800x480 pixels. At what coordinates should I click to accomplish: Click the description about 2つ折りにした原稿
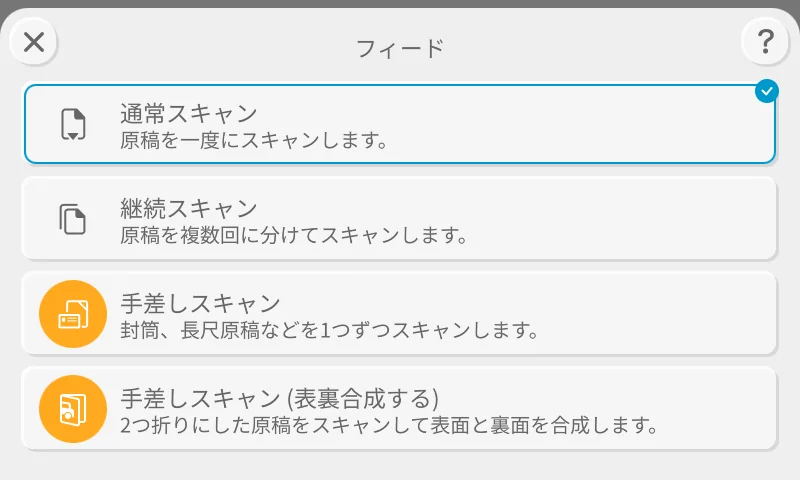point(388,425)
